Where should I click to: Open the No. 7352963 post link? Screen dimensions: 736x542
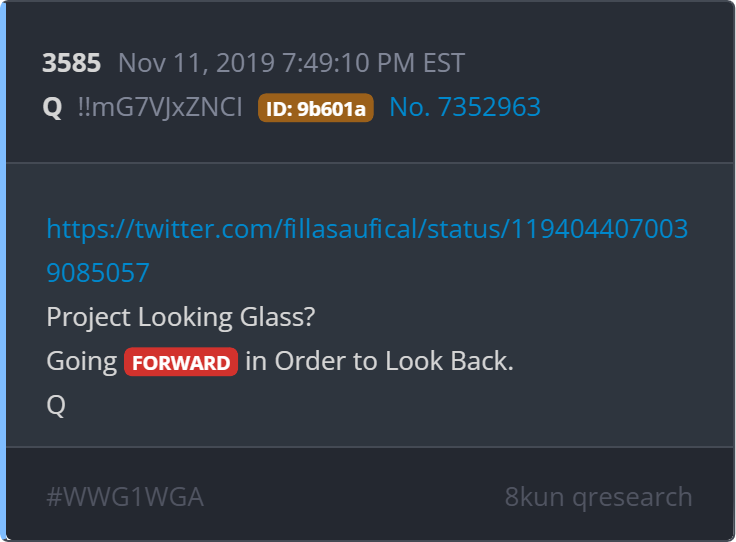(465, 107)
